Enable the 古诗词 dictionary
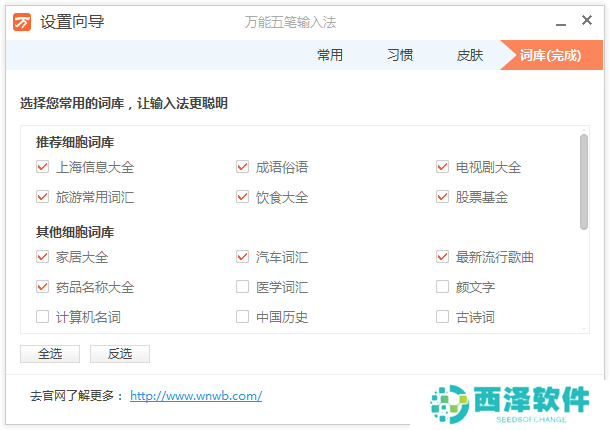The image size is (610, 430). tap(442, 317)
